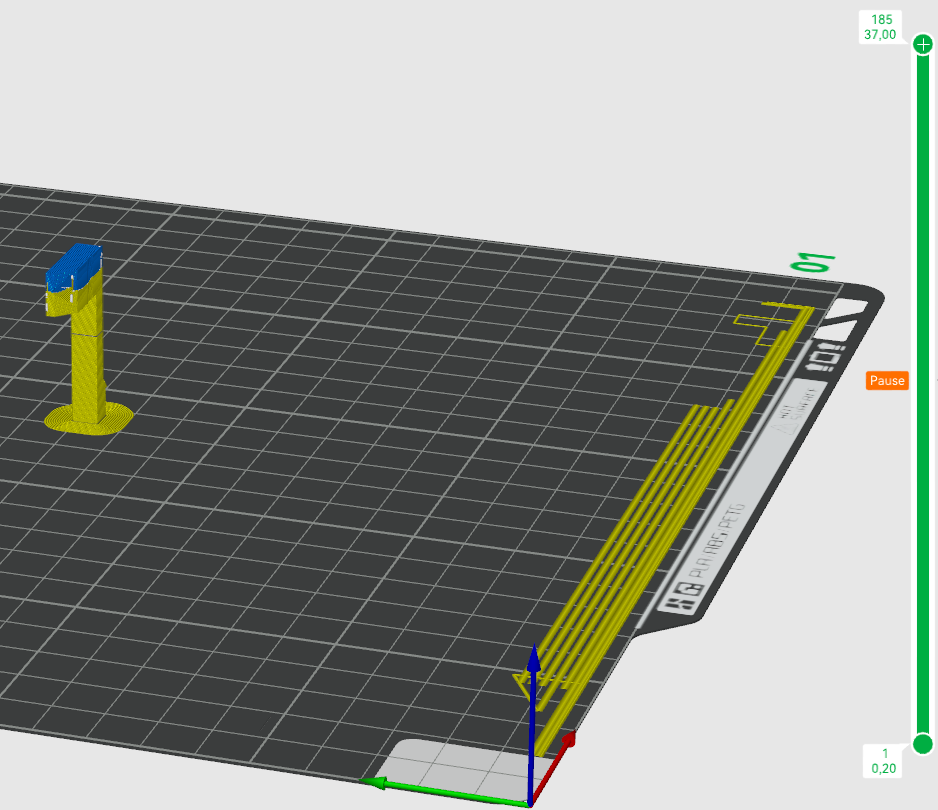Viewport: 938px width, 810px height.
Task: Click the bottom layer slider handle
Action: point(922,744)
